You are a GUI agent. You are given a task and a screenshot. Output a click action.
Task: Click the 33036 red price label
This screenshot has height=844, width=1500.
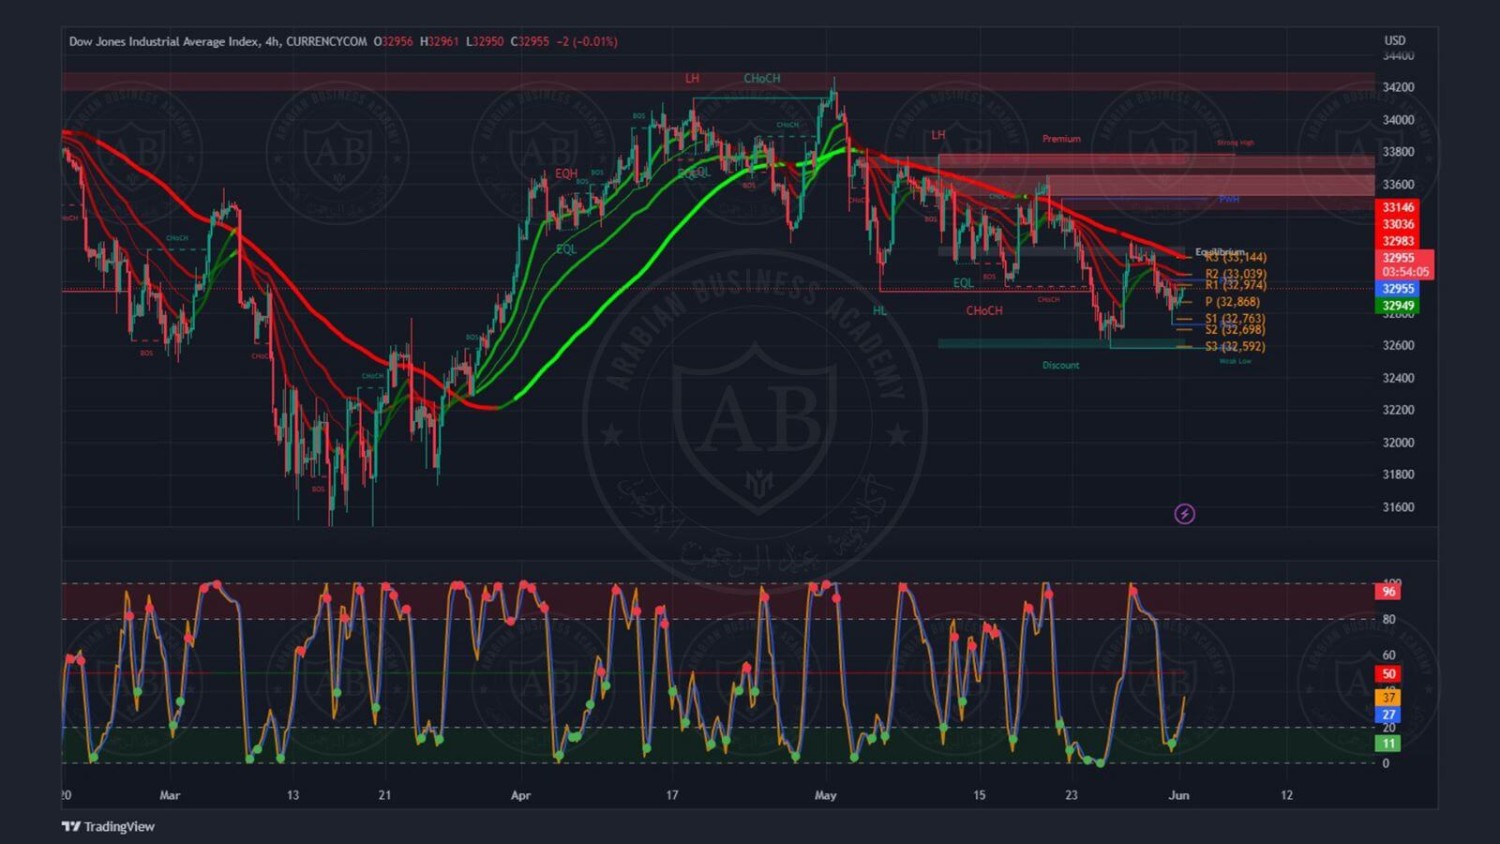point(1398,224)
